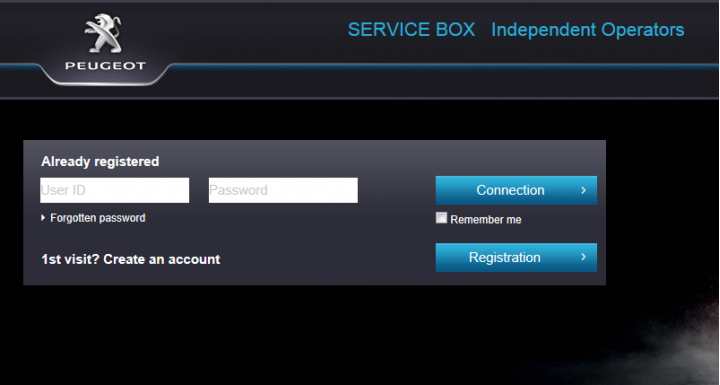Select the '1st visit? Create an account' text

coord(131,259)
